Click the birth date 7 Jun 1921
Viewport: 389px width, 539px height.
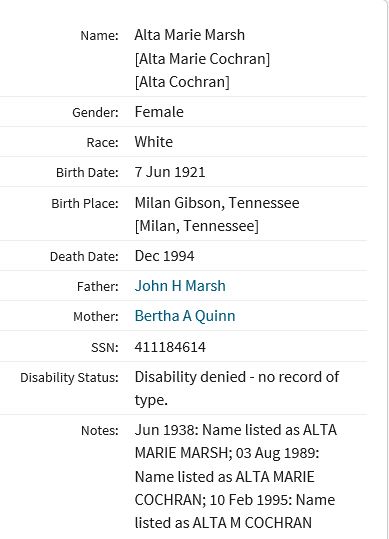[170, 172]
